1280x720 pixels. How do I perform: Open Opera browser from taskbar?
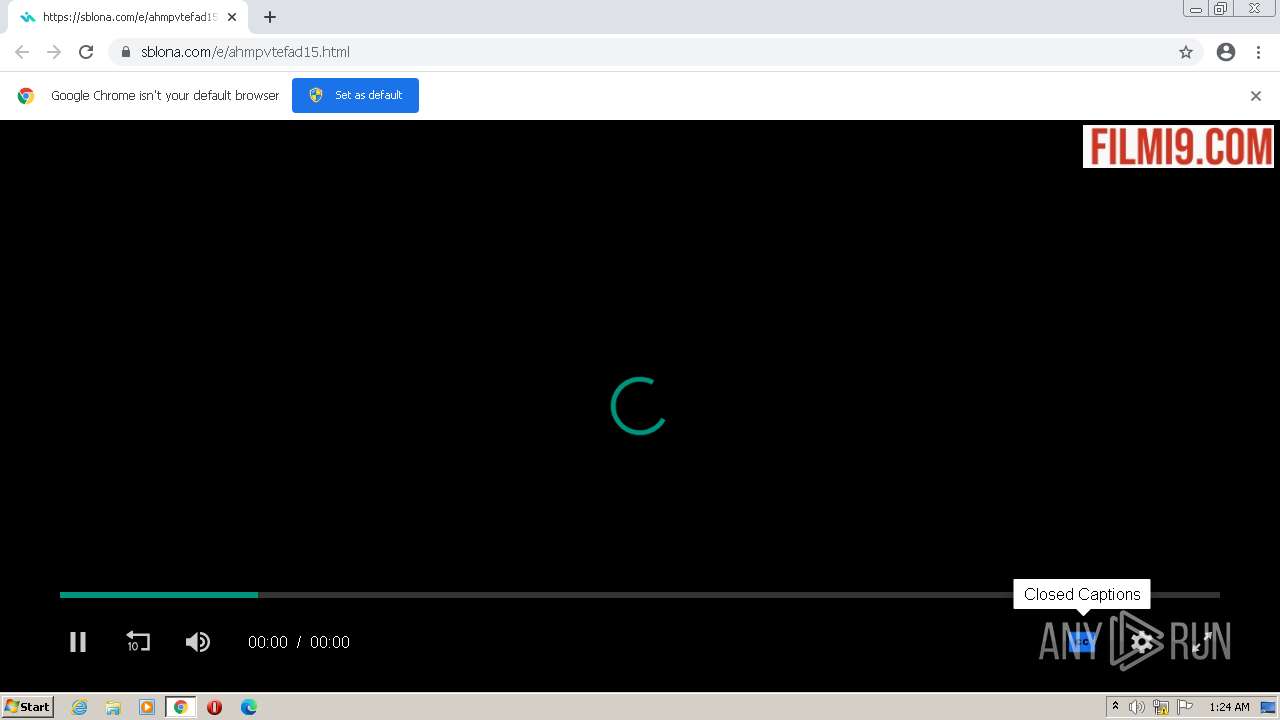click(214, 707)
